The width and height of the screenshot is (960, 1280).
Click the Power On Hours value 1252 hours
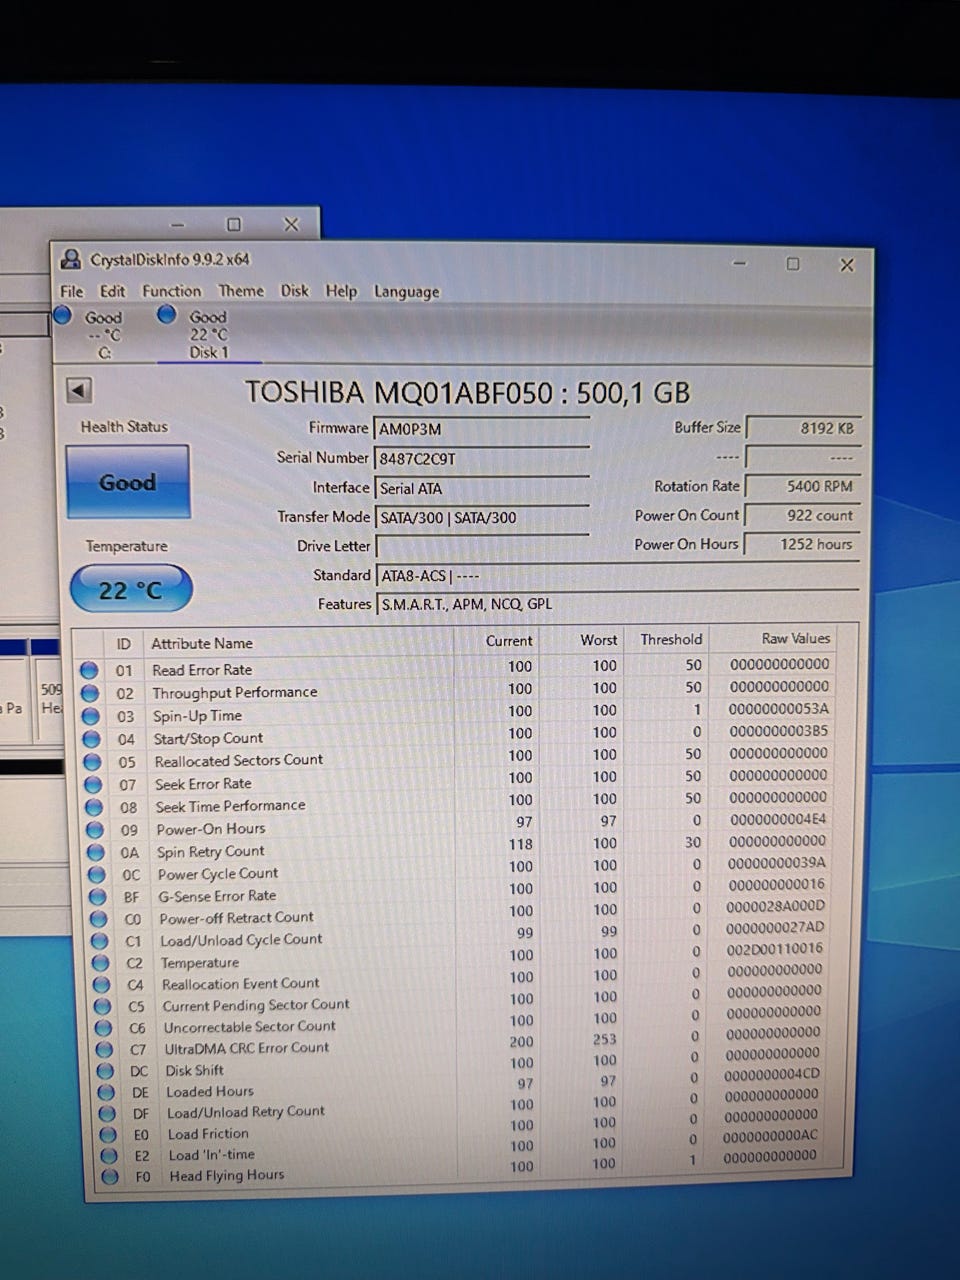[x=802, y=544]
